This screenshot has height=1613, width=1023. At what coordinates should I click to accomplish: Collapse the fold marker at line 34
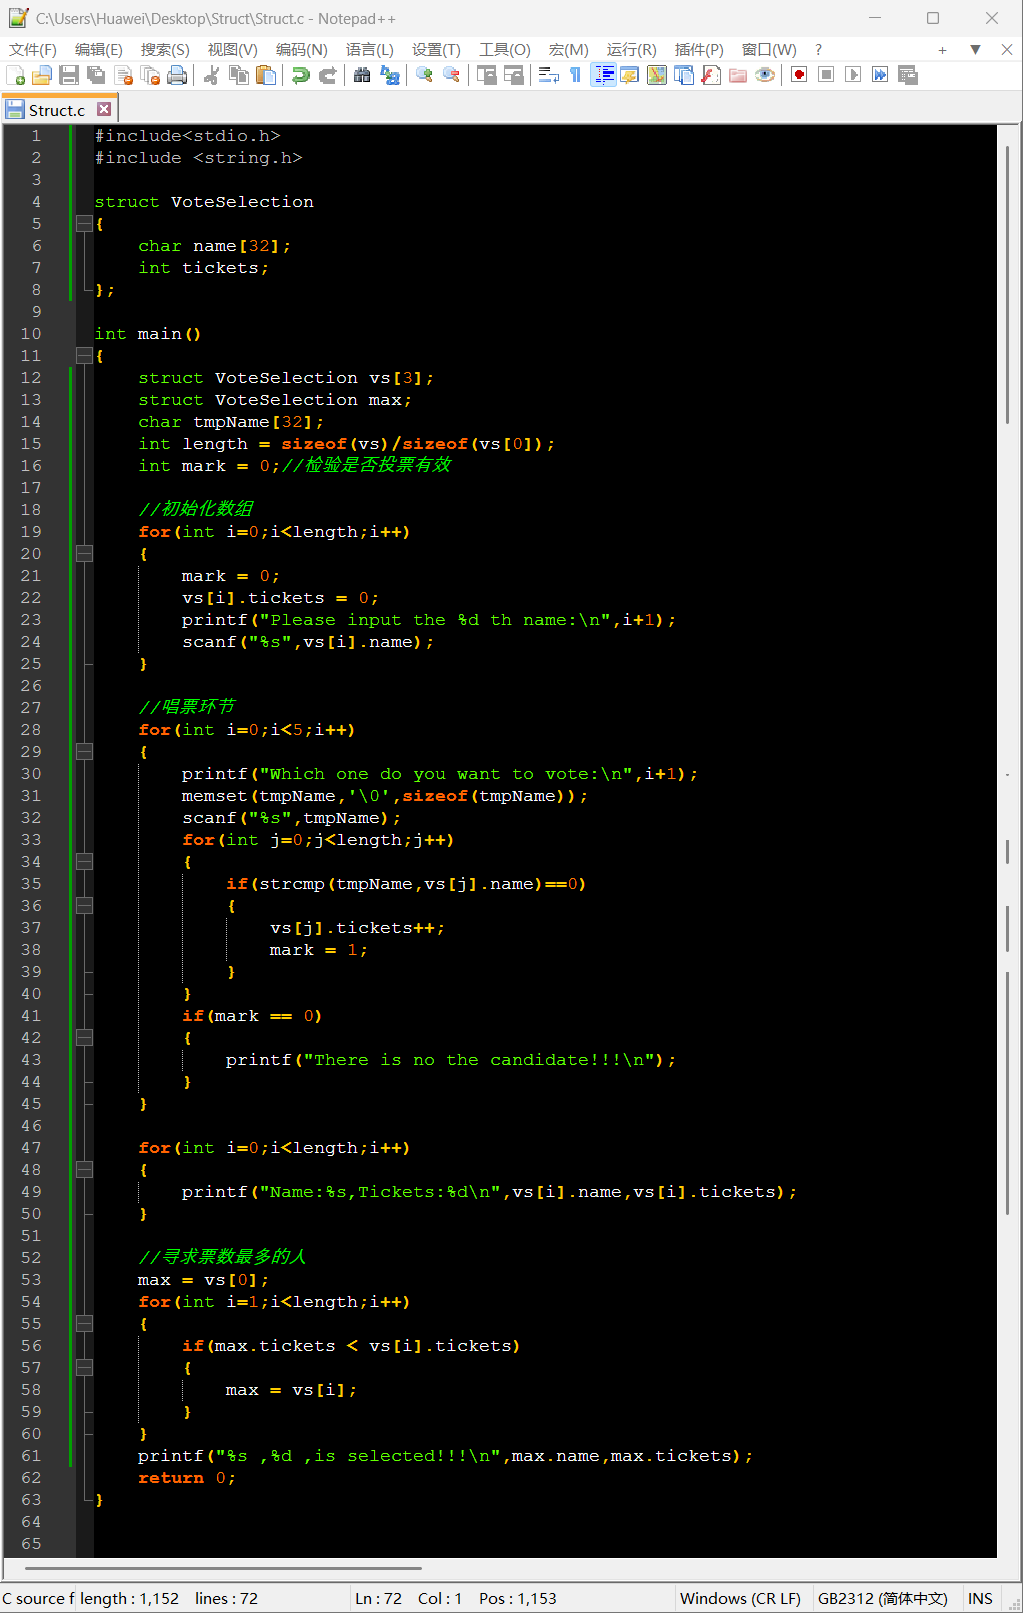(85, 862)
